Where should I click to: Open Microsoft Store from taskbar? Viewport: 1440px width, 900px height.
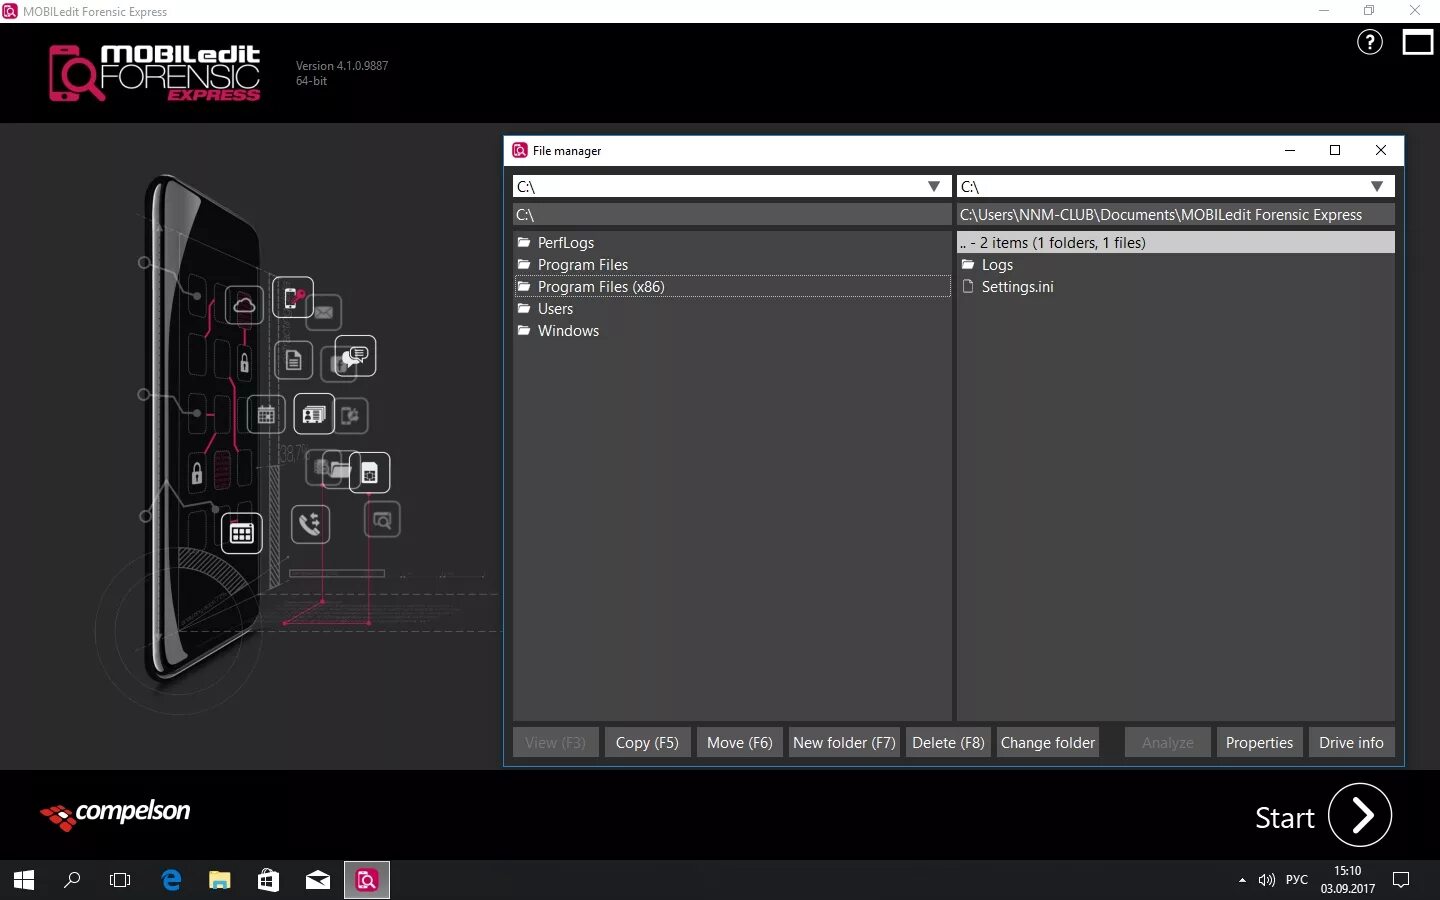click(x=268, y=880)
